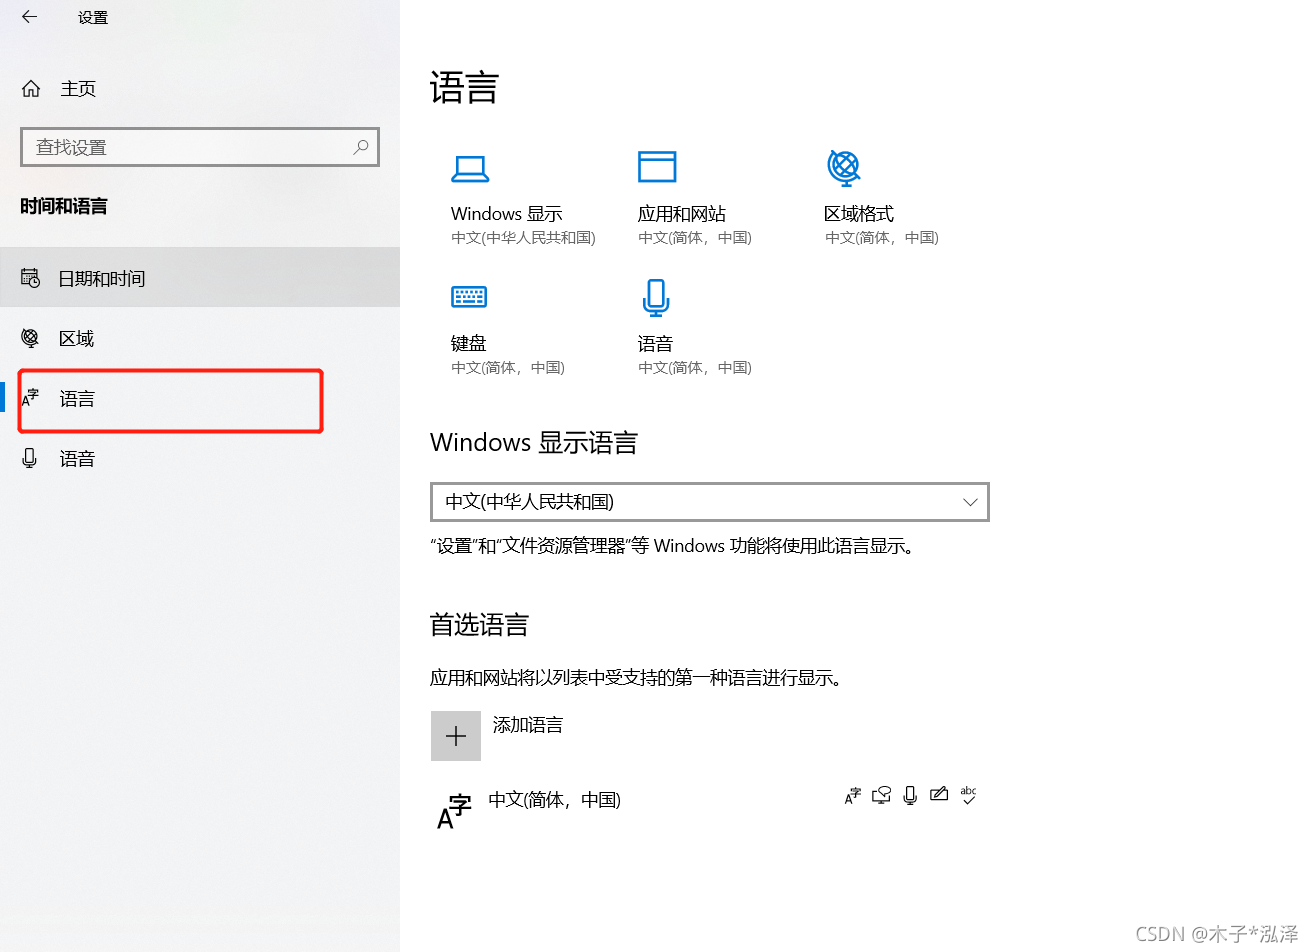This screenshot has width=1313, height=952.
Task: Click the Windows display laptop icon
Action: [x=469, y=168]
